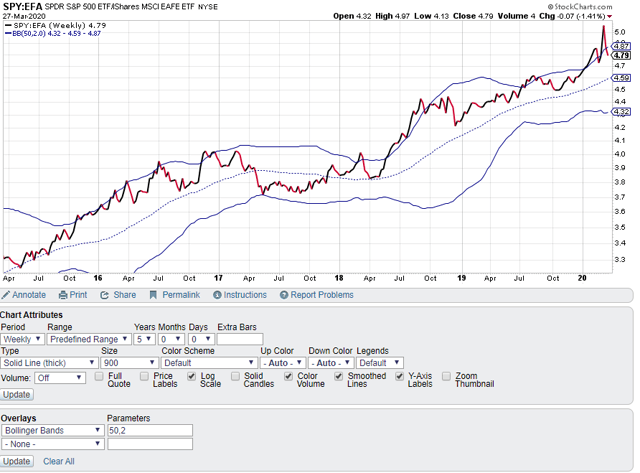Open the Size dropdown showing 900
Image resolution: width=640 pixels, height=473 pixels.
tap(129, 363)
